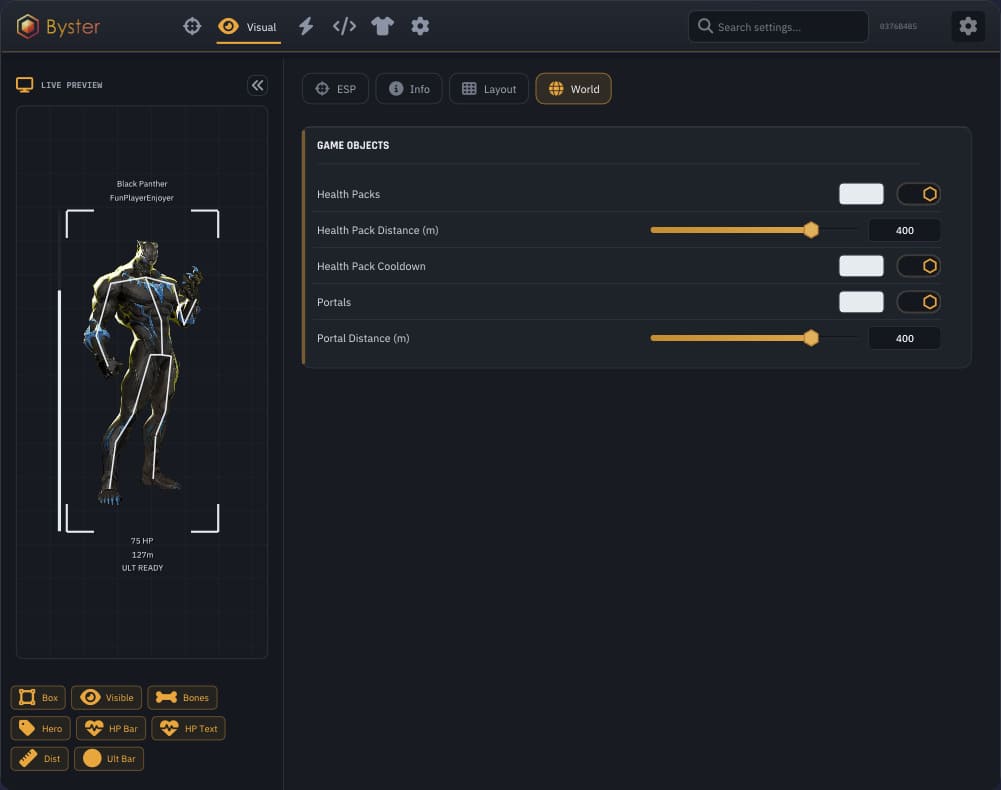Click the 'FunPlayerEnjoyer' player name text
Viewport: 1001px width, 790px height.
(142, 198)
